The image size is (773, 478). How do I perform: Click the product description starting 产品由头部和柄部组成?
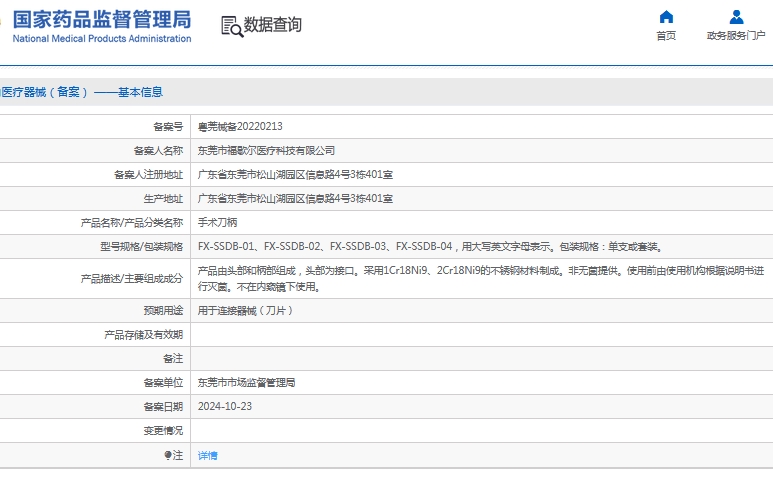(481, 278)
